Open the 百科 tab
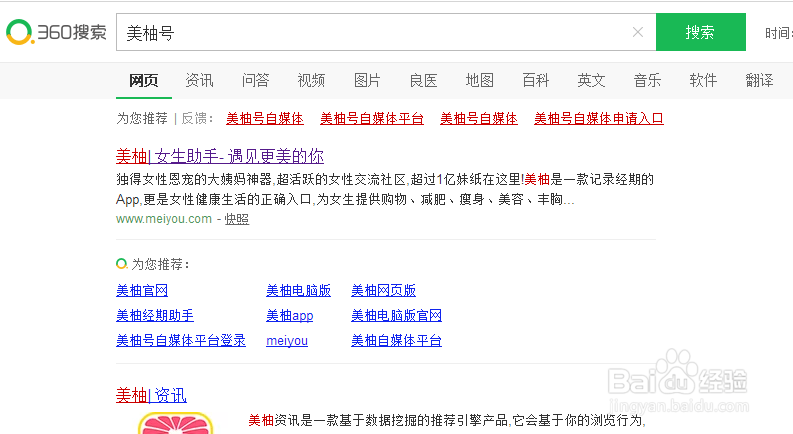 536,80
